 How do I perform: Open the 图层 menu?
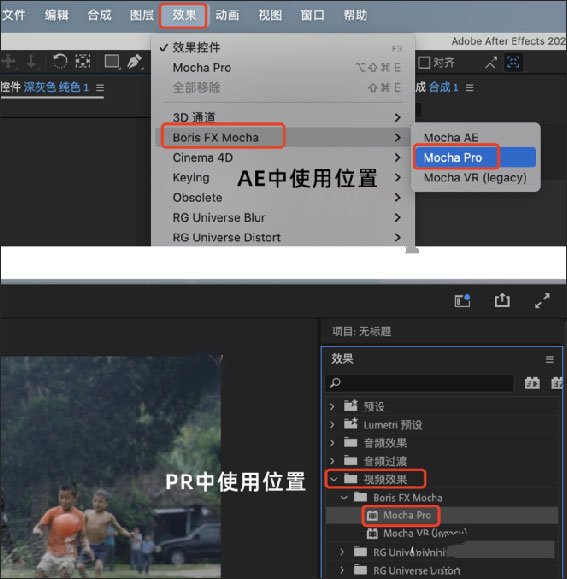click(x=142, y=15)
